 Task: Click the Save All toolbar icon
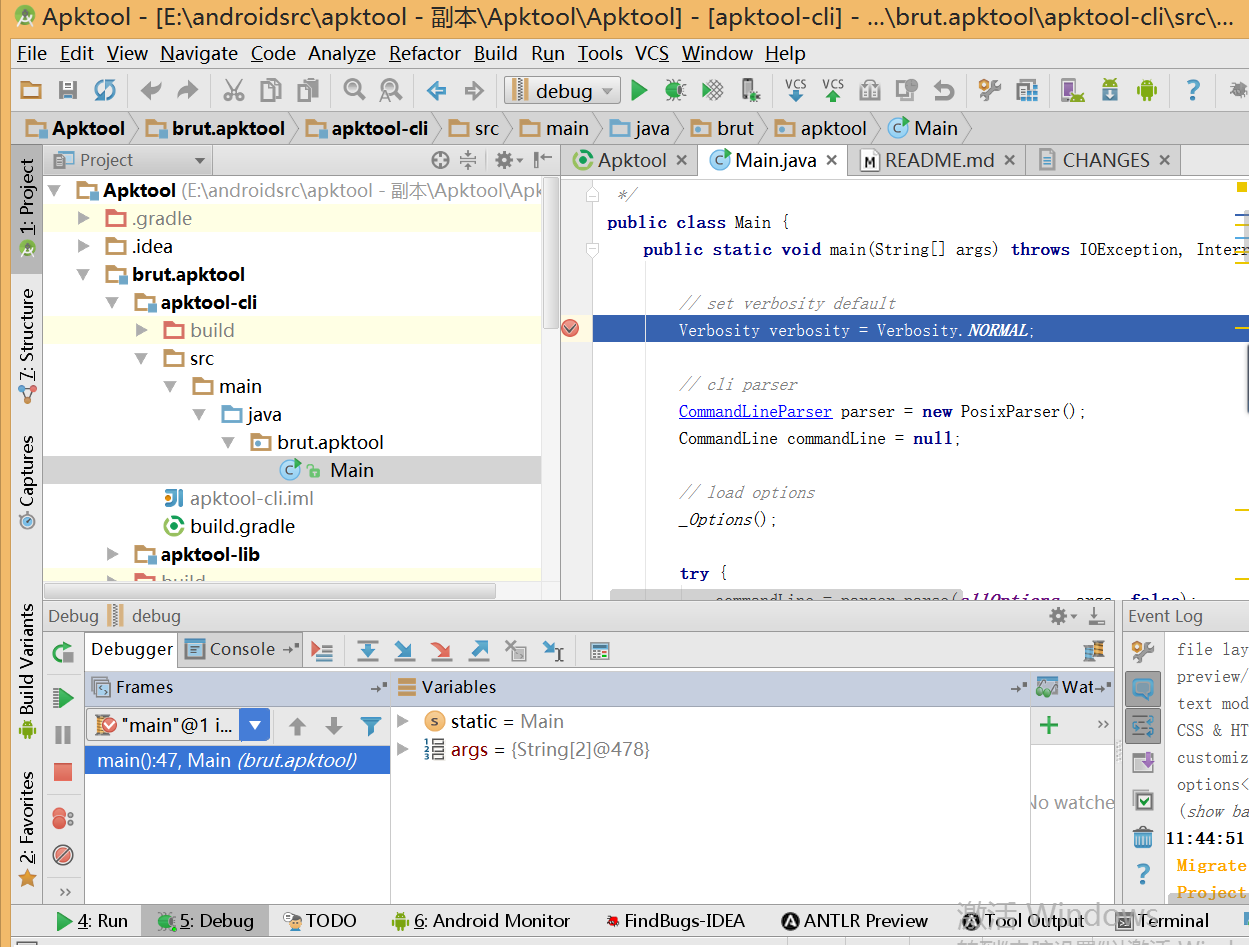coord(68,91)
